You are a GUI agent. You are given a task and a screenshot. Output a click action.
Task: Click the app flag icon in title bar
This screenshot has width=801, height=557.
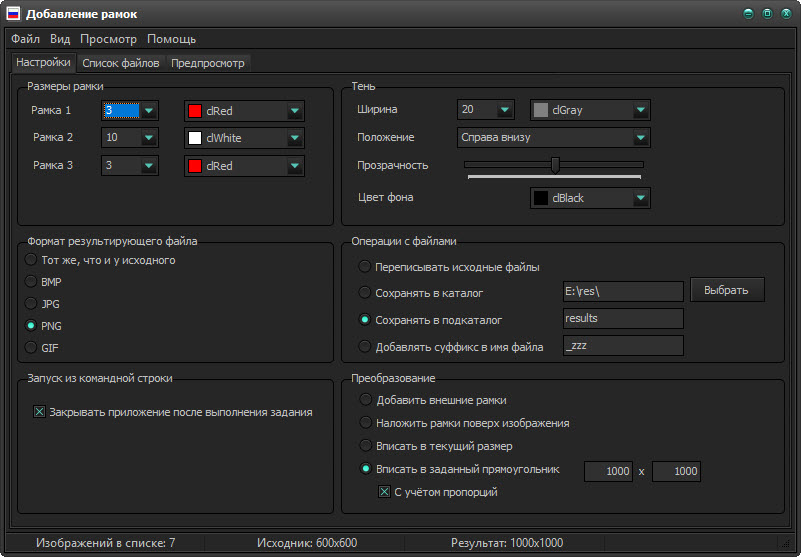[13, 14]
